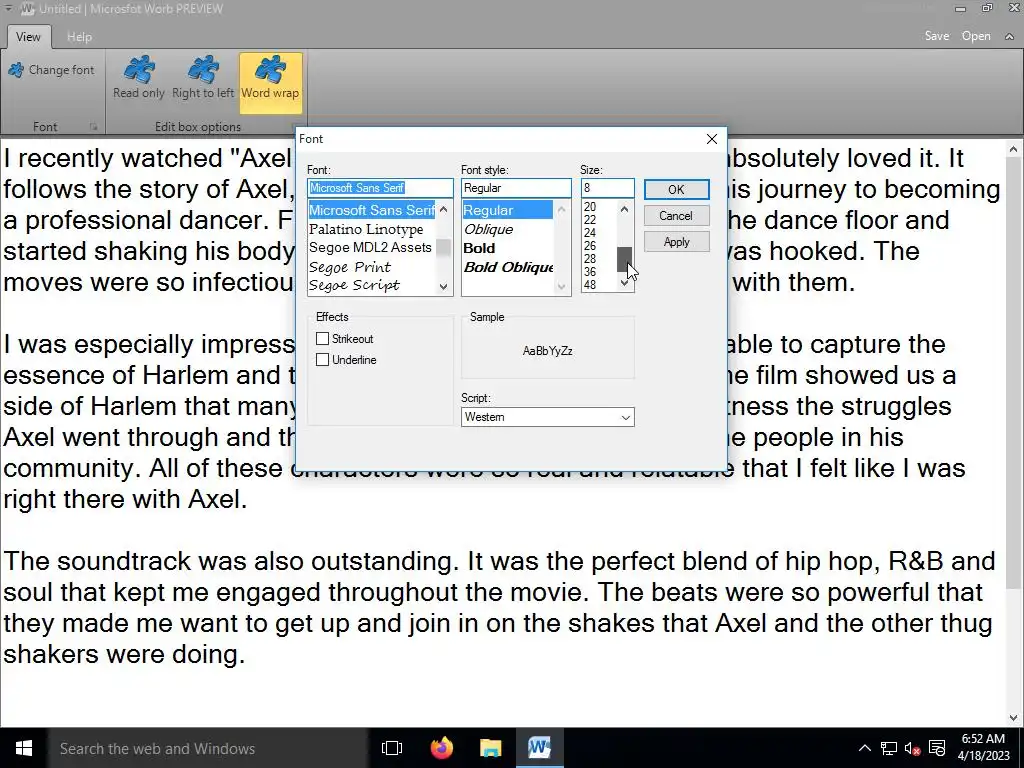Select font size 36
The height and width of the screenshot is (768, 1024).
tap(590, 272)
